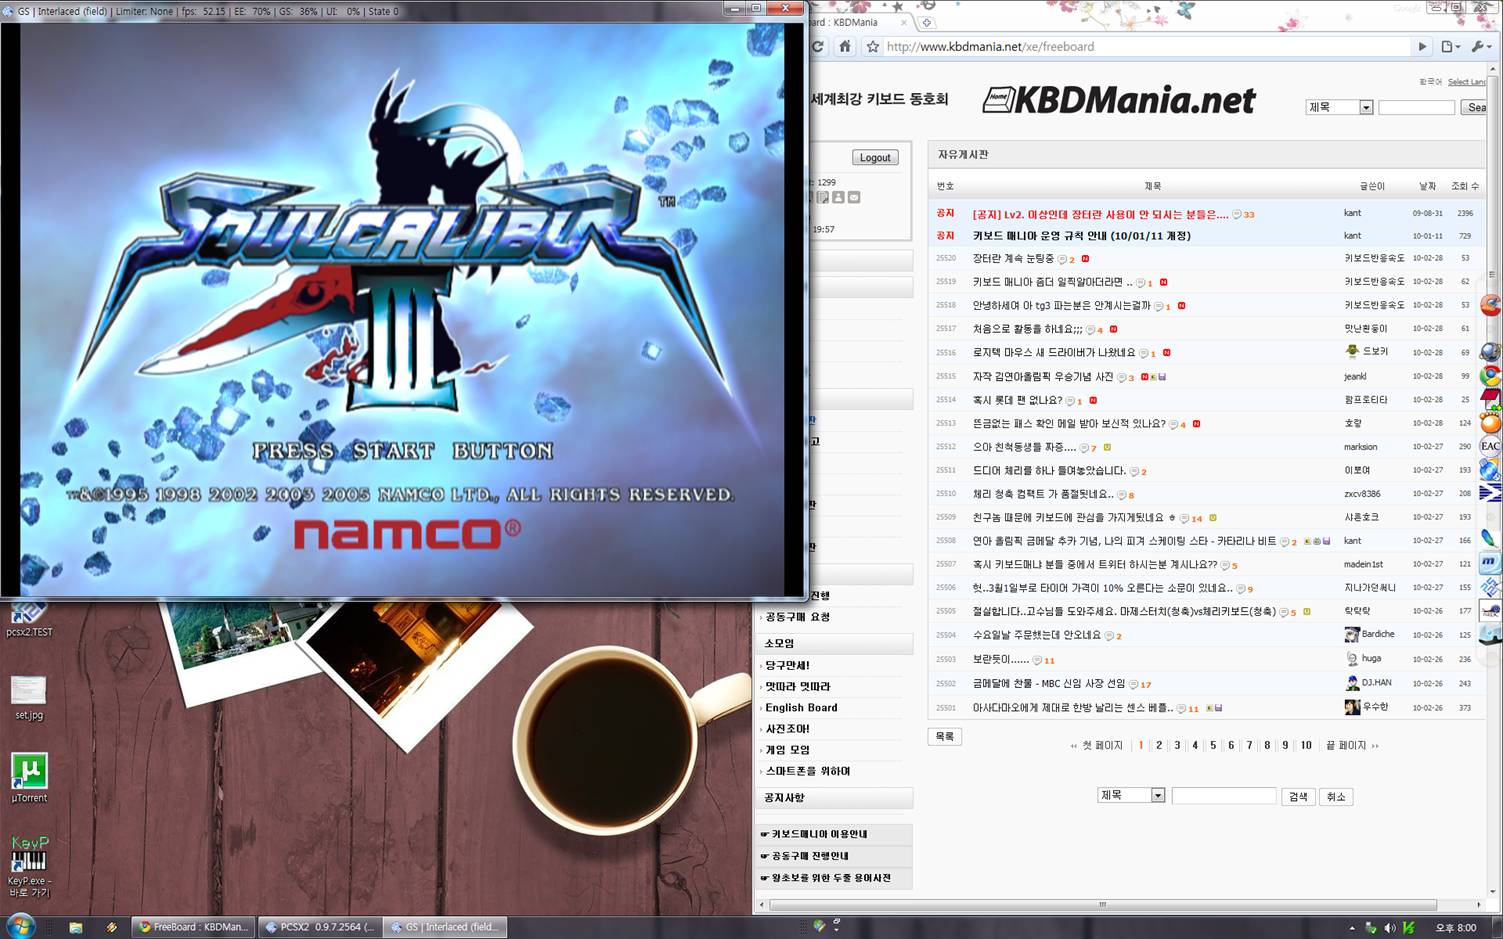Open 키보드매니아 이용안내 notice link

(x=819, y=834)
